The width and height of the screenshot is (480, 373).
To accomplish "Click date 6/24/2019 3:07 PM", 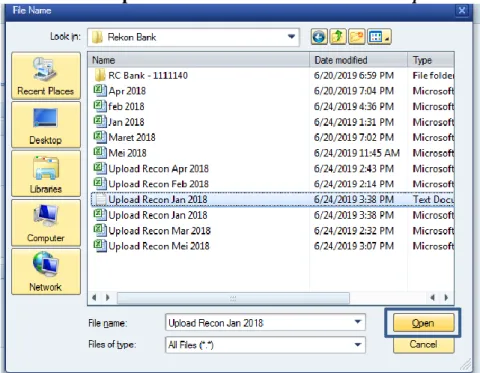I will (x=354, y=246).
